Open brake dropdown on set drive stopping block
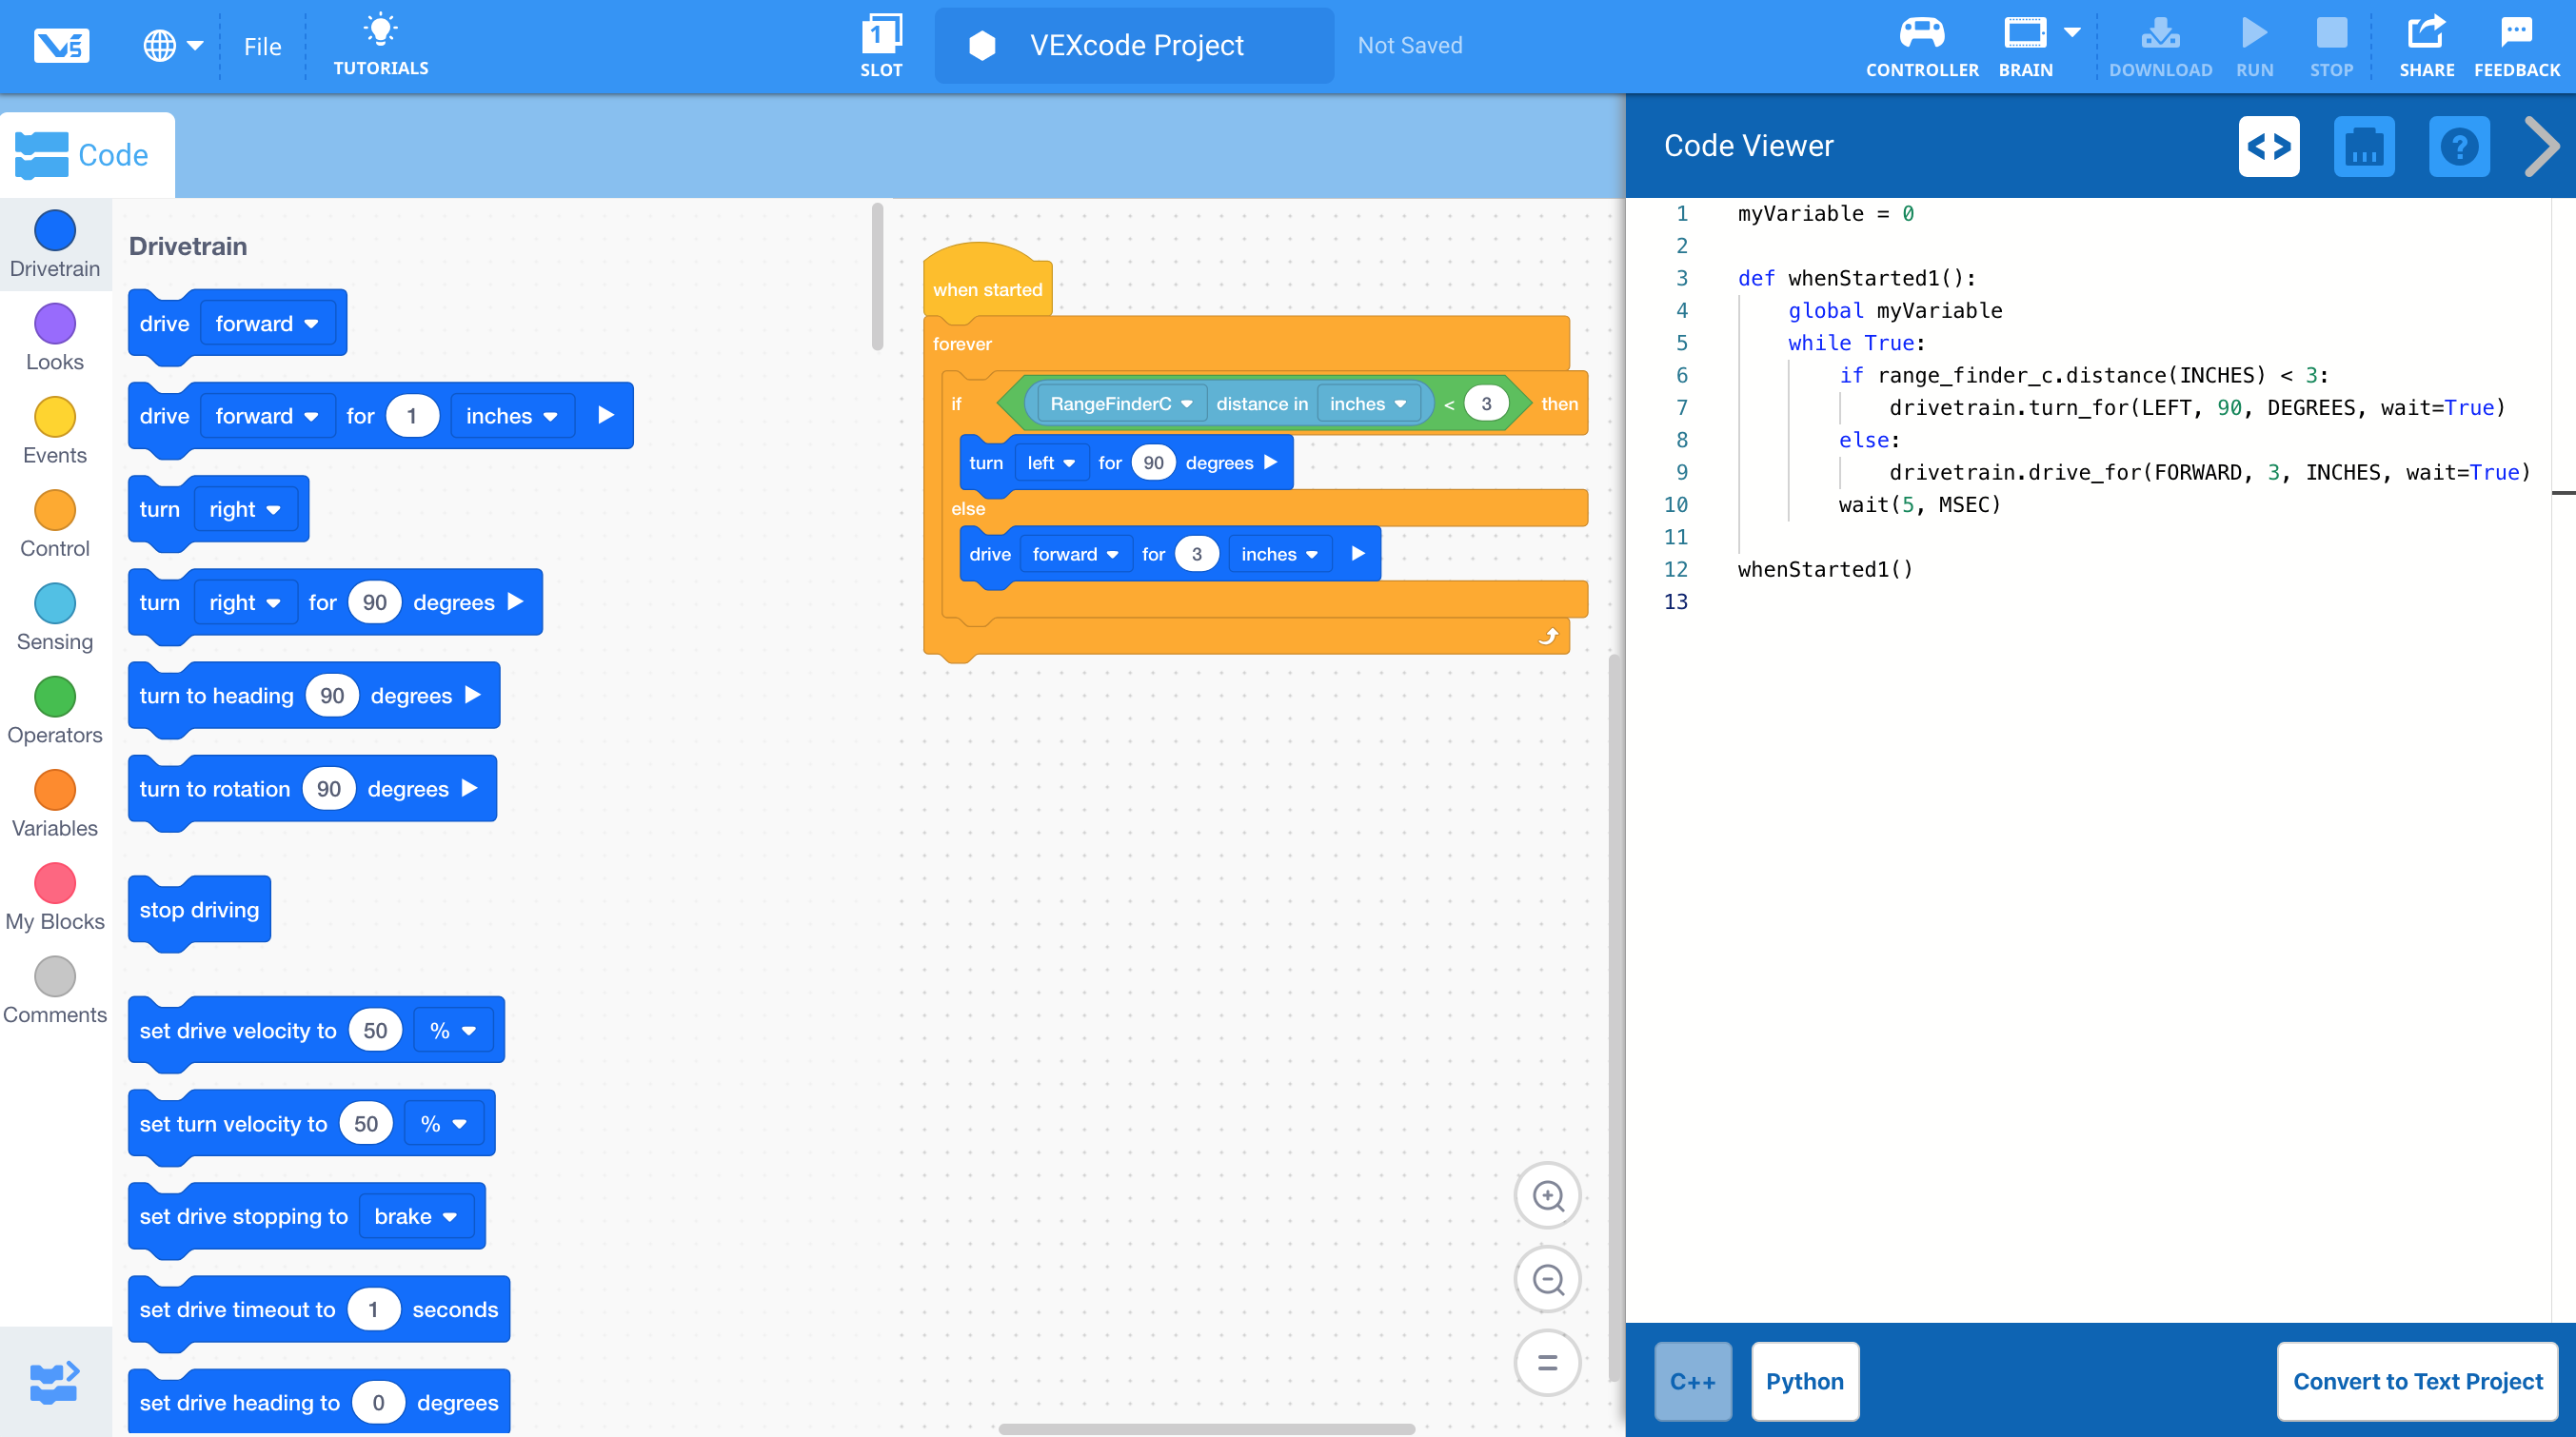The height and width of the screenshot is (1437, 2576). (x=416, y=1216)
